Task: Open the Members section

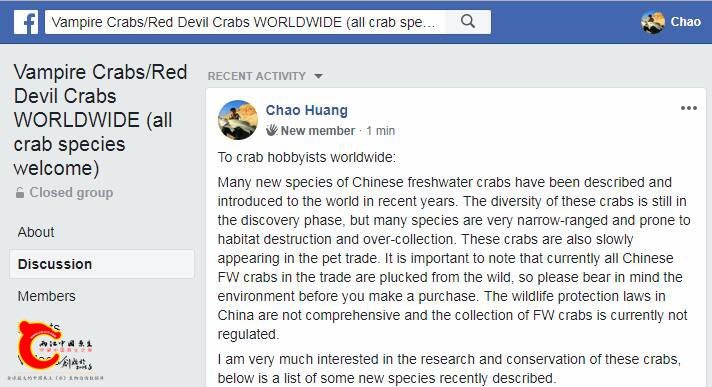Action: coord(46,296)
